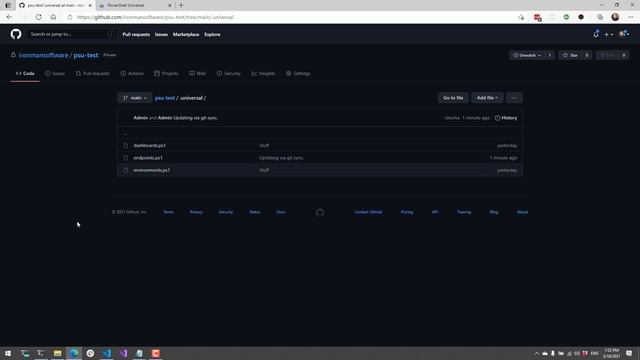Open the Wiki tab
Viewport: 640px width, 360px height.
tap(198, 73)
